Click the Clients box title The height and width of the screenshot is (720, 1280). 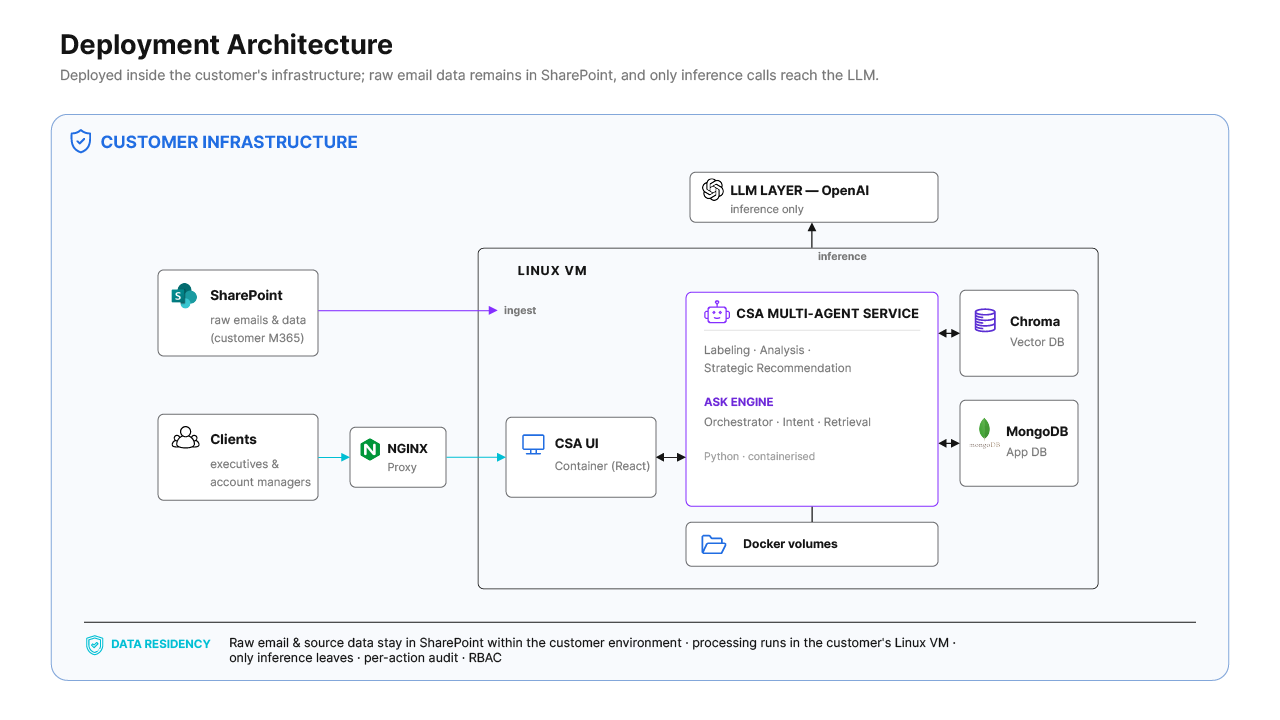pyautogui.click(x=233, y=440)
